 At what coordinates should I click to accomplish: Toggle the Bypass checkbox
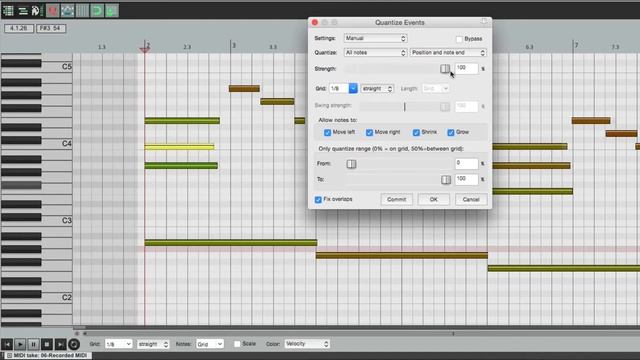[x=460, y=39]
